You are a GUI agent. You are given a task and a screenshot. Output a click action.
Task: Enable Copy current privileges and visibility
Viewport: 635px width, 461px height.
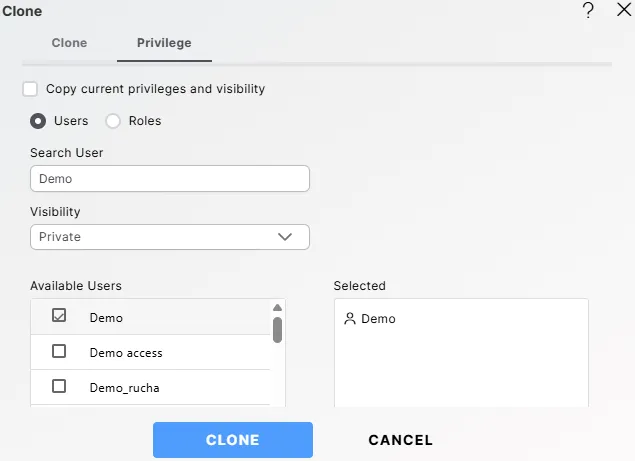click(x=31, y=89)
